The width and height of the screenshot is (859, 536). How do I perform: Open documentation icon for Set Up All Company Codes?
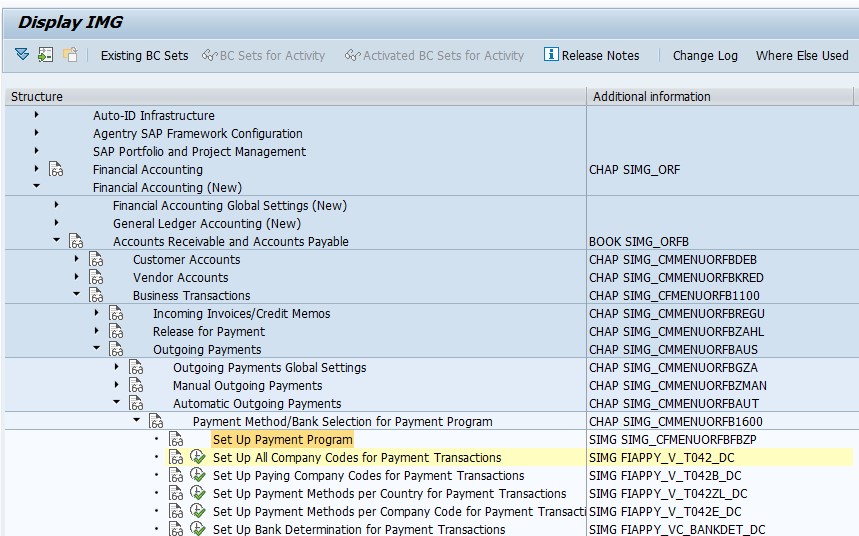176,457
